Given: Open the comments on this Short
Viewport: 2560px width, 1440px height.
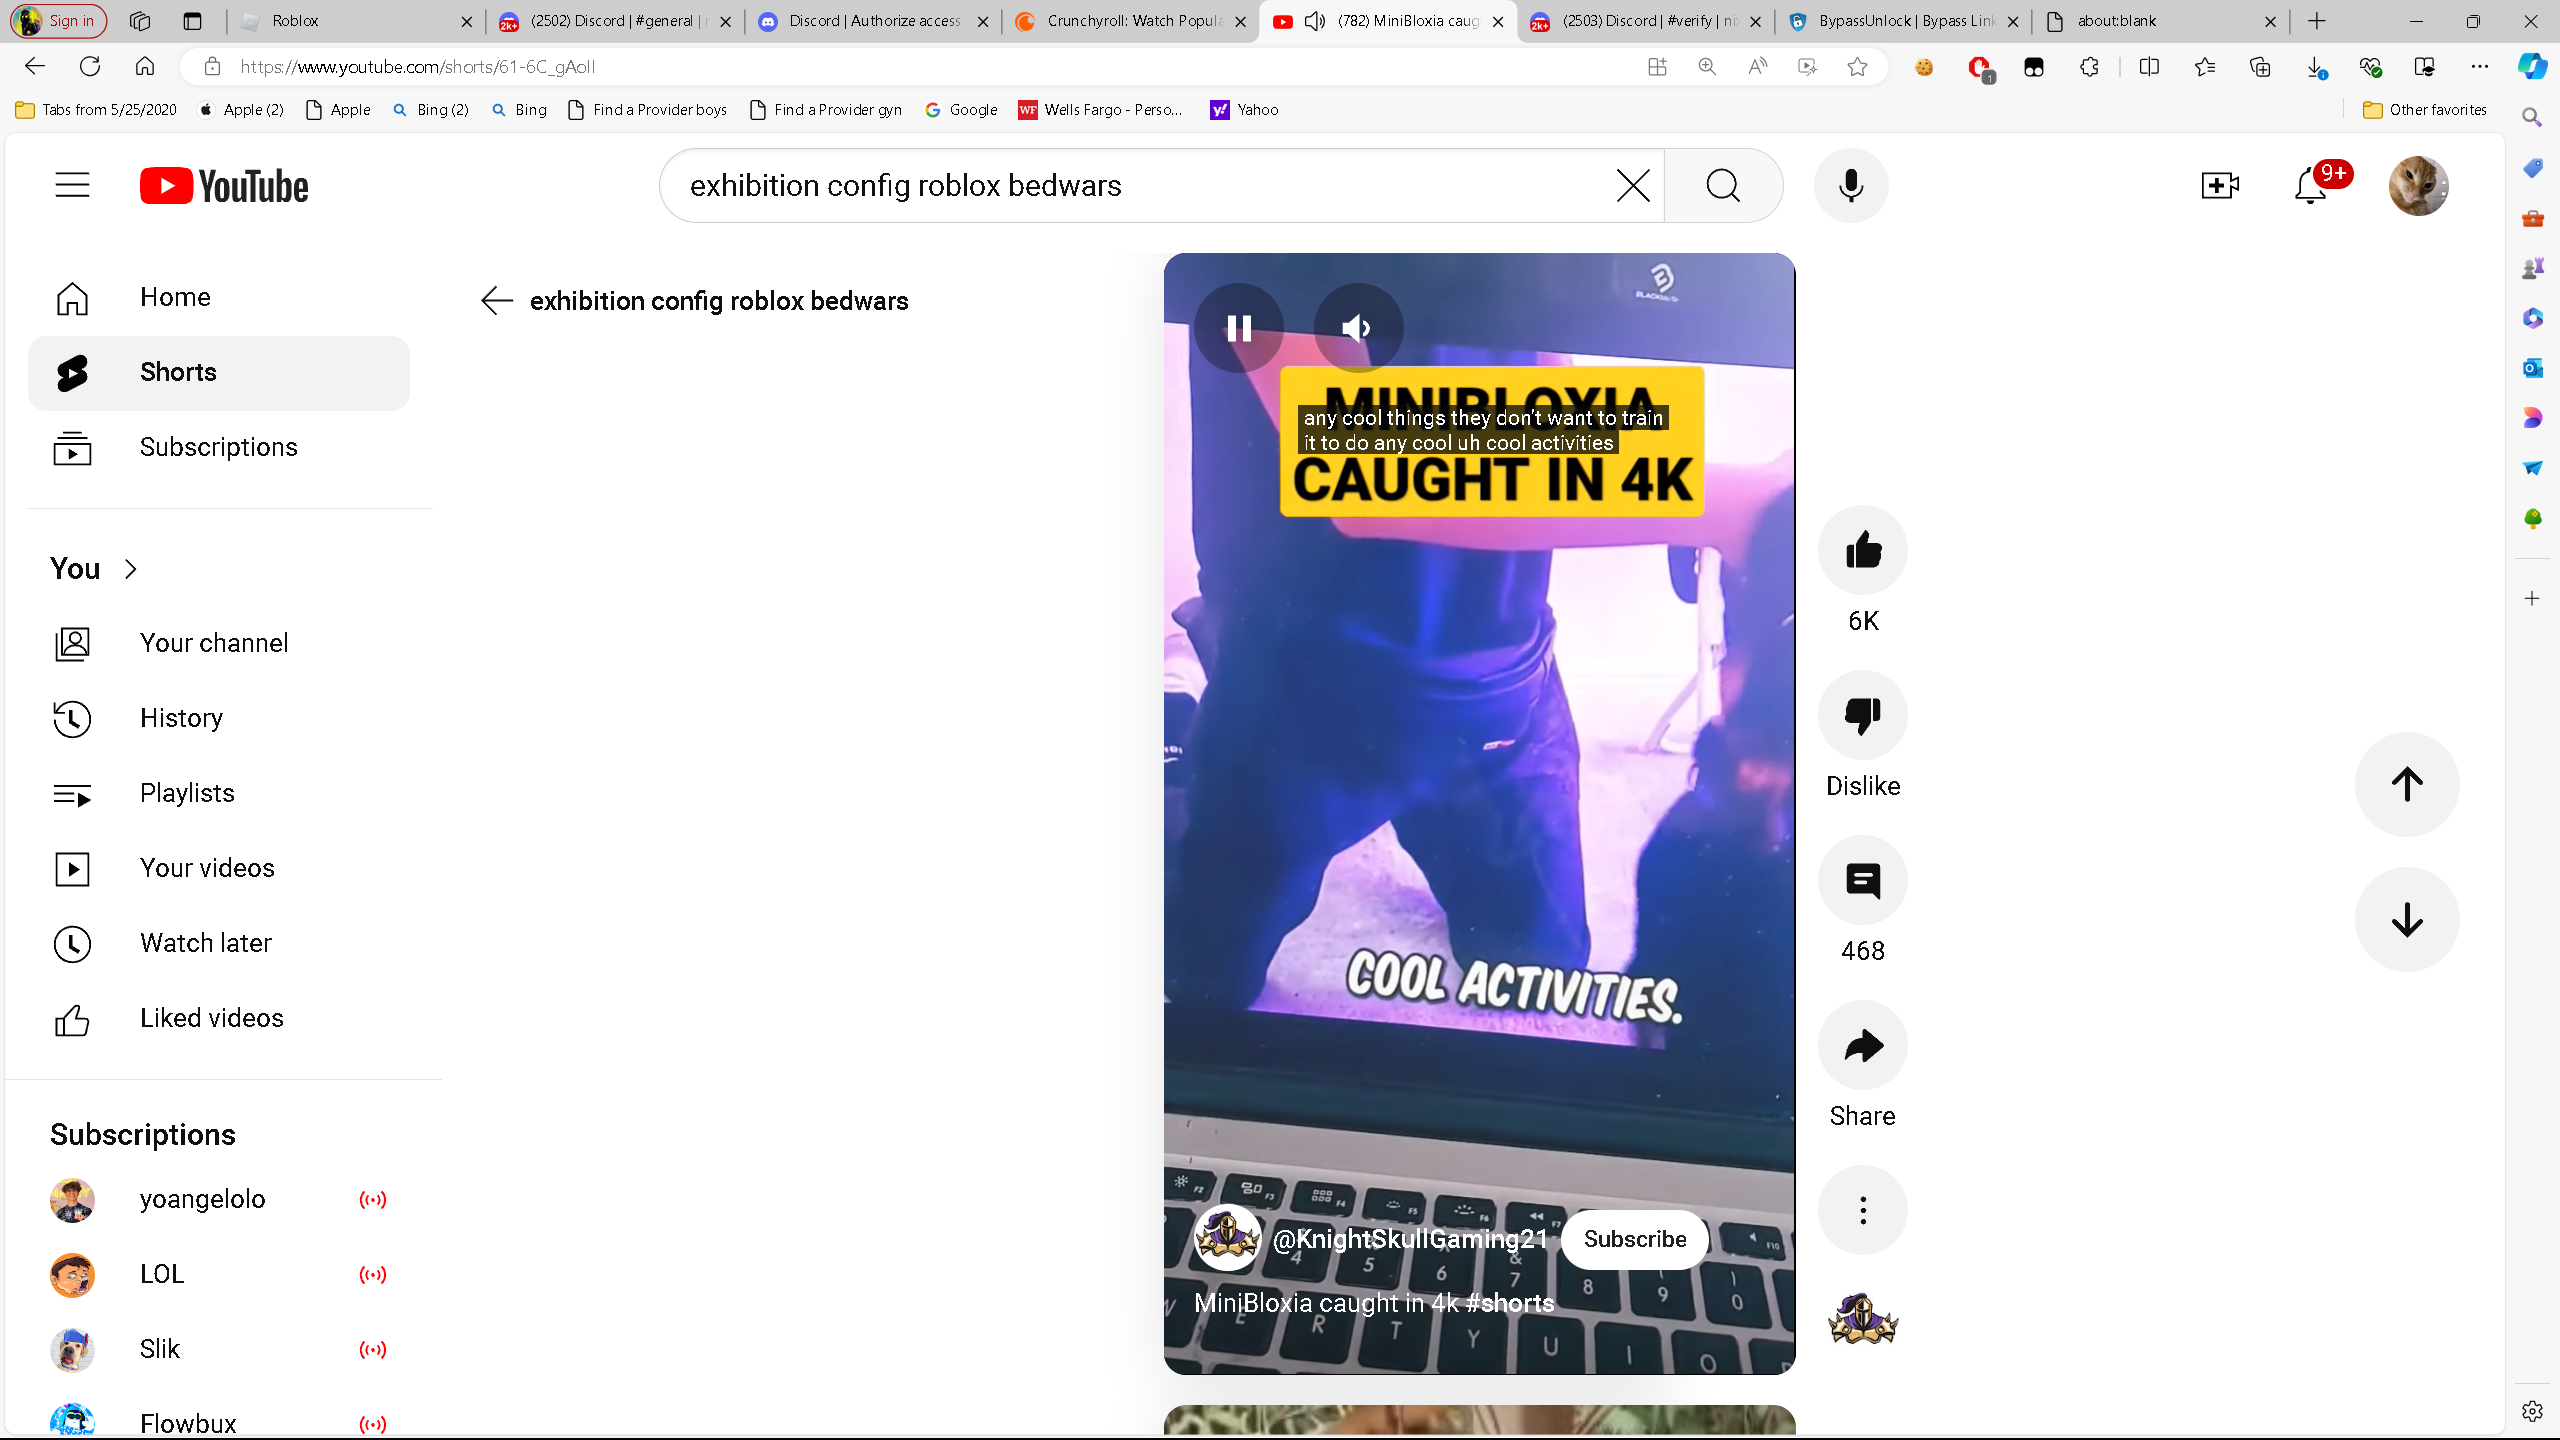Looking at the screenshot, I should [1862, 880].
